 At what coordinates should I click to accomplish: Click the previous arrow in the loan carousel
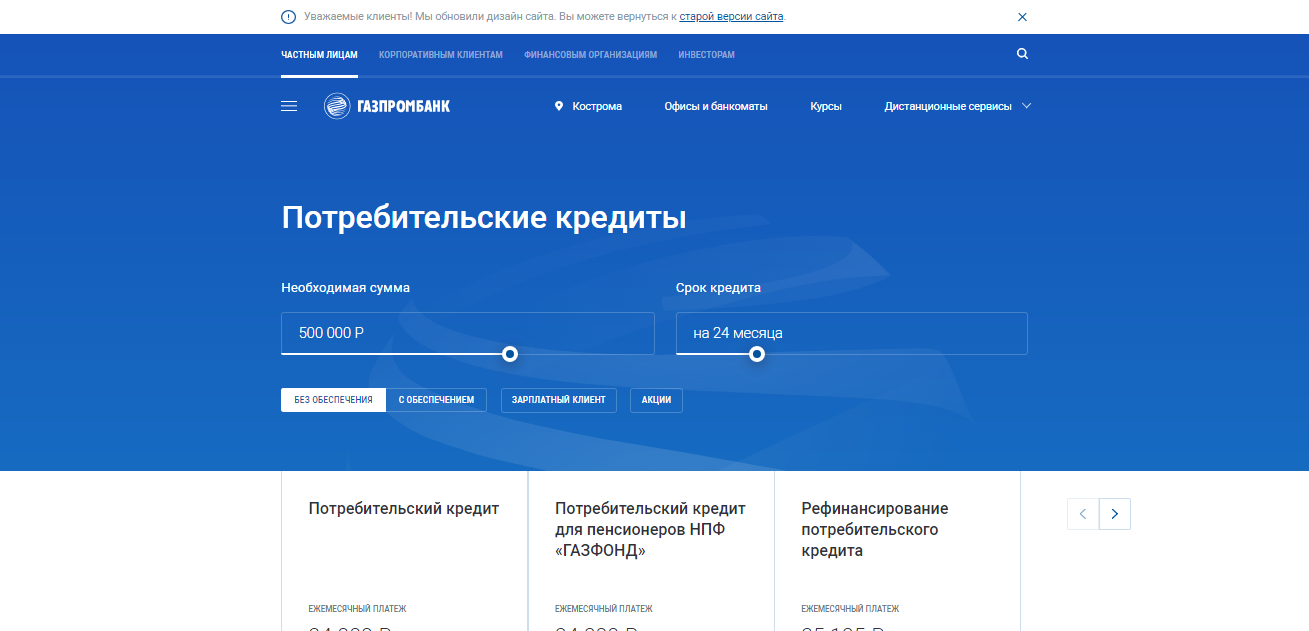click(1083, 514)
